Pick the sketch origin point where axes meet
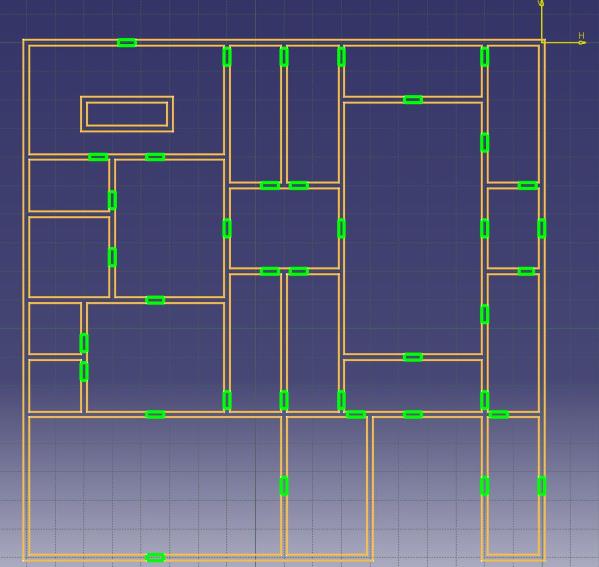Viewport: 599px width, 567px height. pyautogui.click(x=542, y=42)
